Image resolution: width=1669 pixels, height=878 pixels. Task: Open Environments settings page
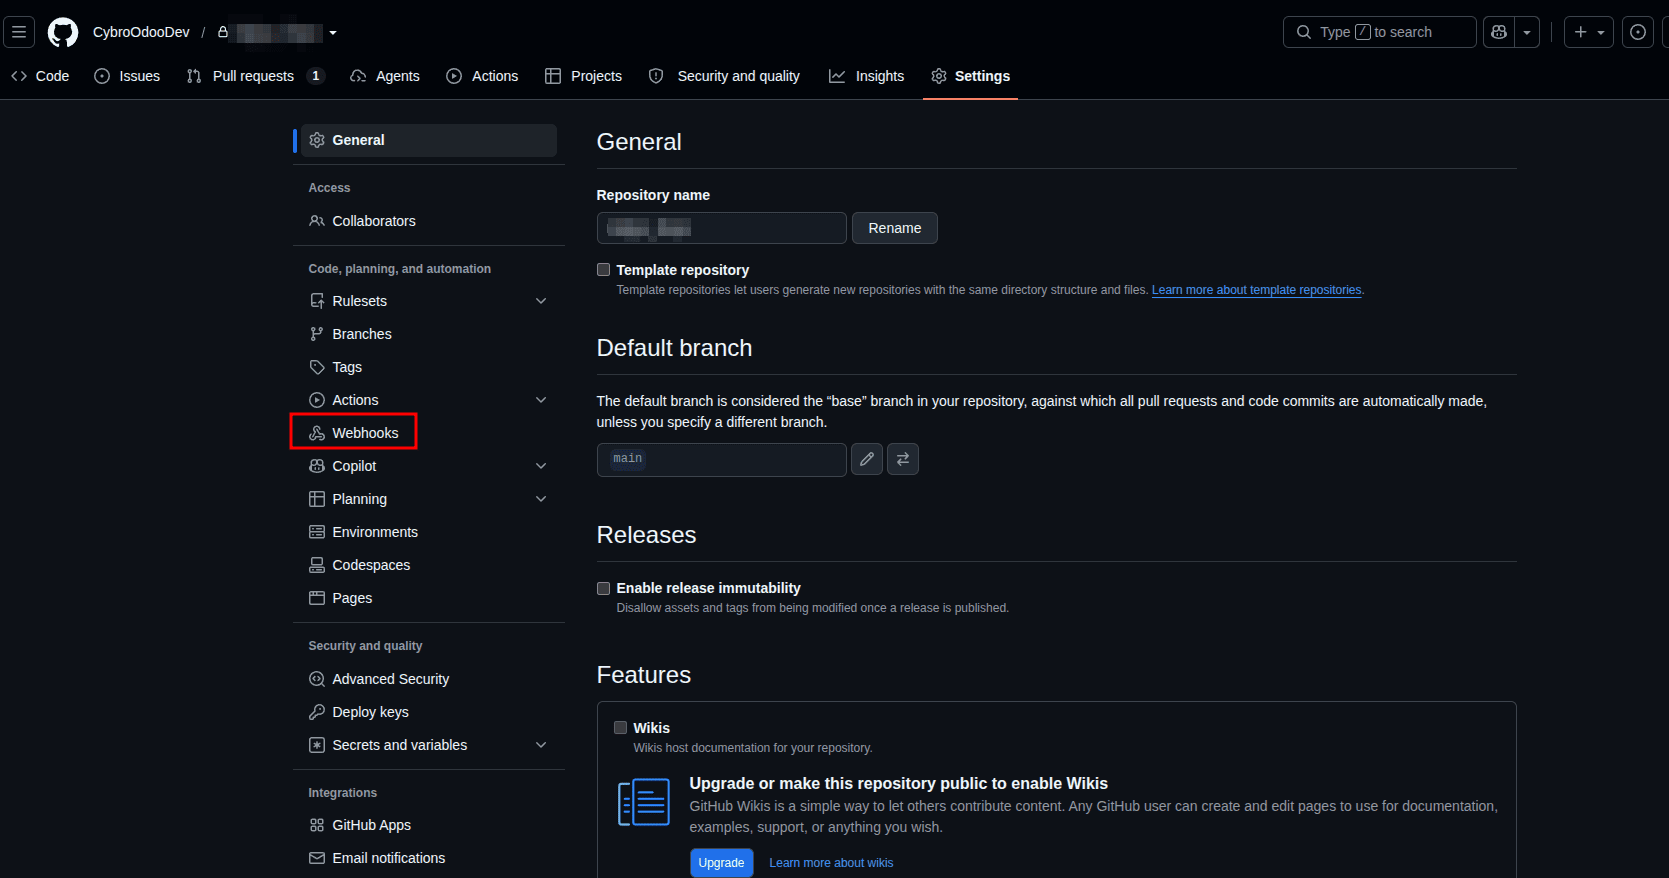pyautogui.click(x=429, y=532)
